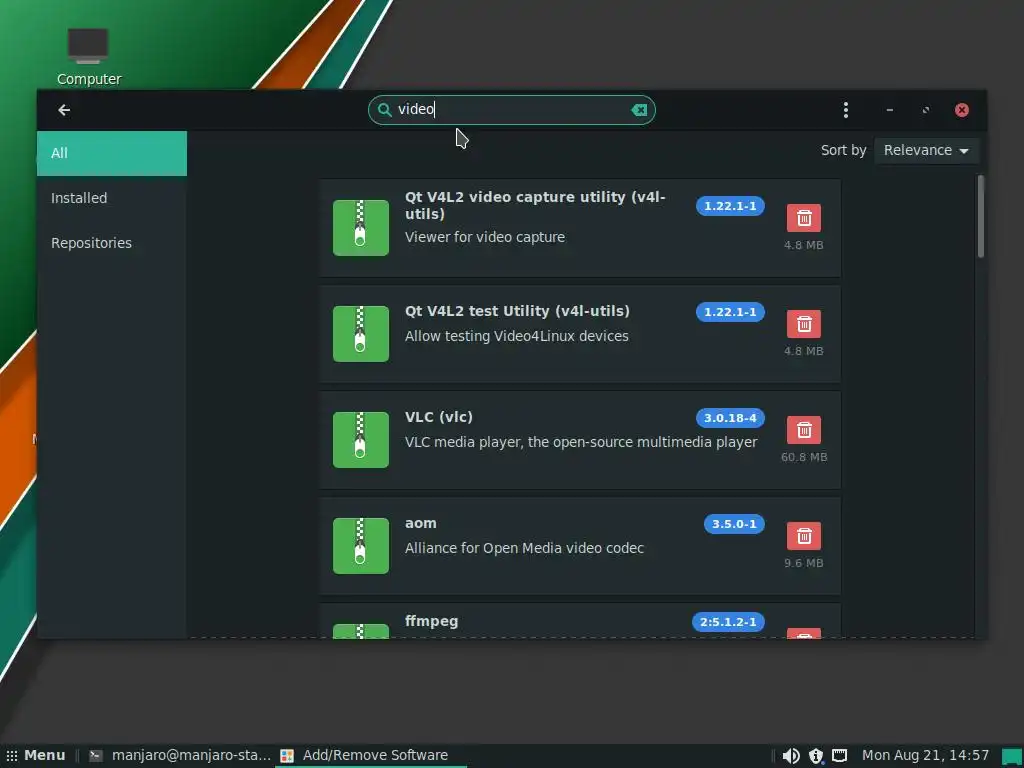
Task: Open the network tray icon
Action: click(x=839, y=756)
